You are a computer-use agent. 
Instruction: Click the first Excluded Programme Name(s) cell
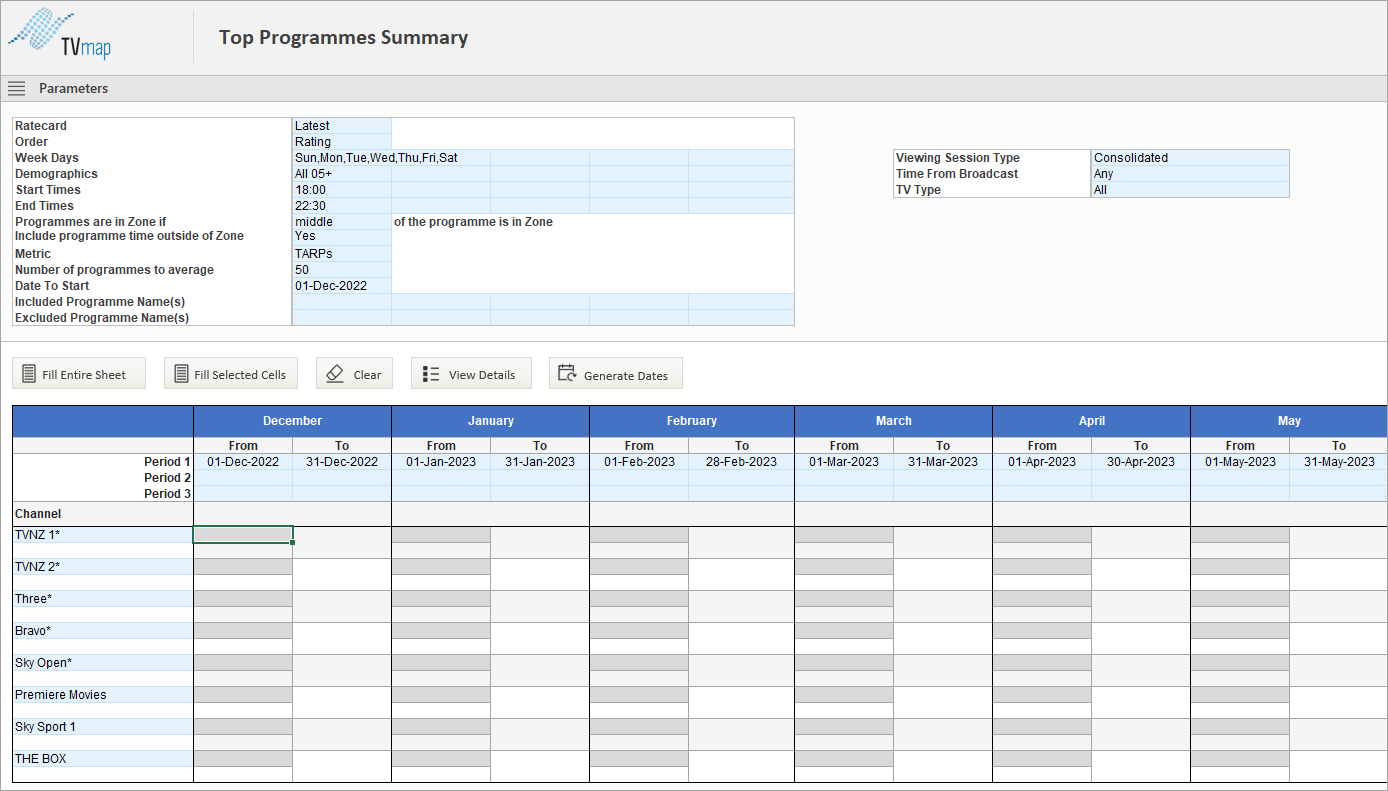coord(342,318)
